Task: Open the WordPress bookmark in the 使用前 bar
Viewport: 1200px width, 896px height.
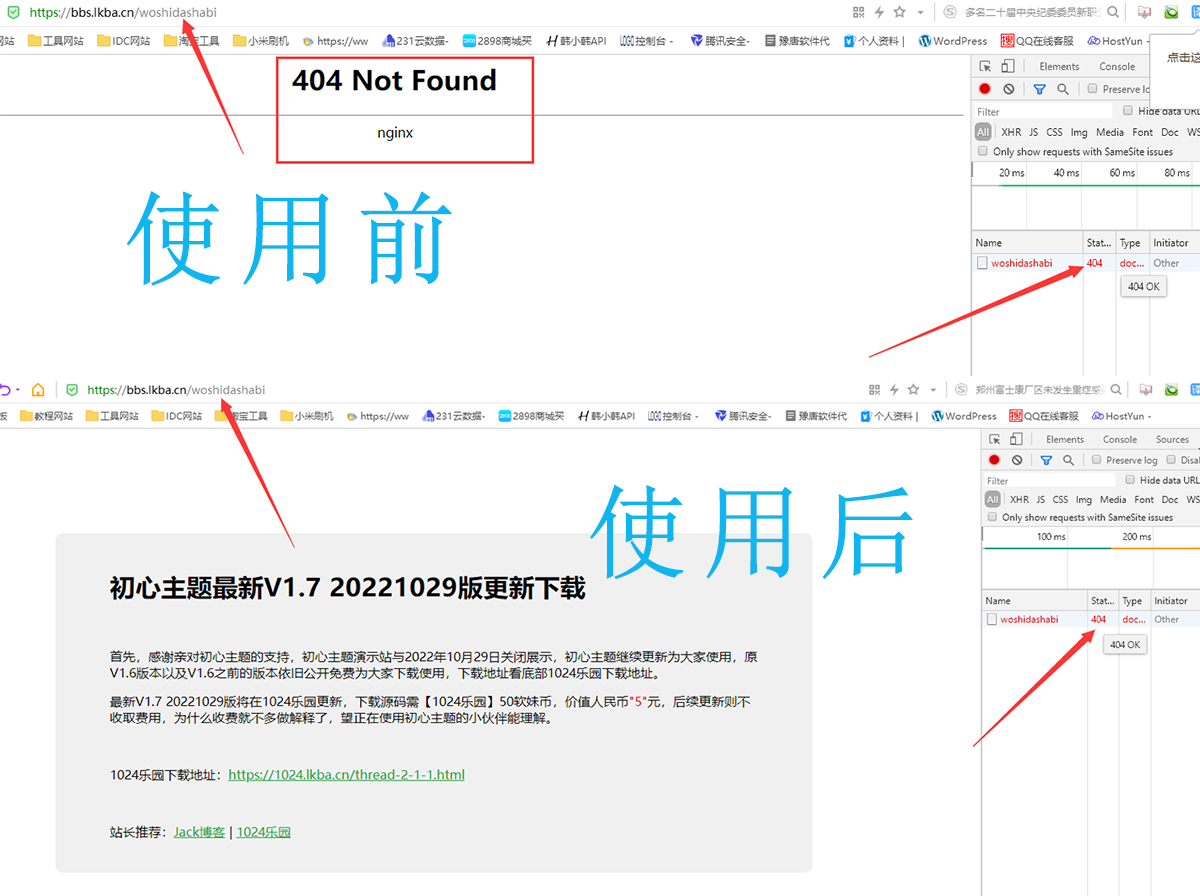Action: coord(953,41)
